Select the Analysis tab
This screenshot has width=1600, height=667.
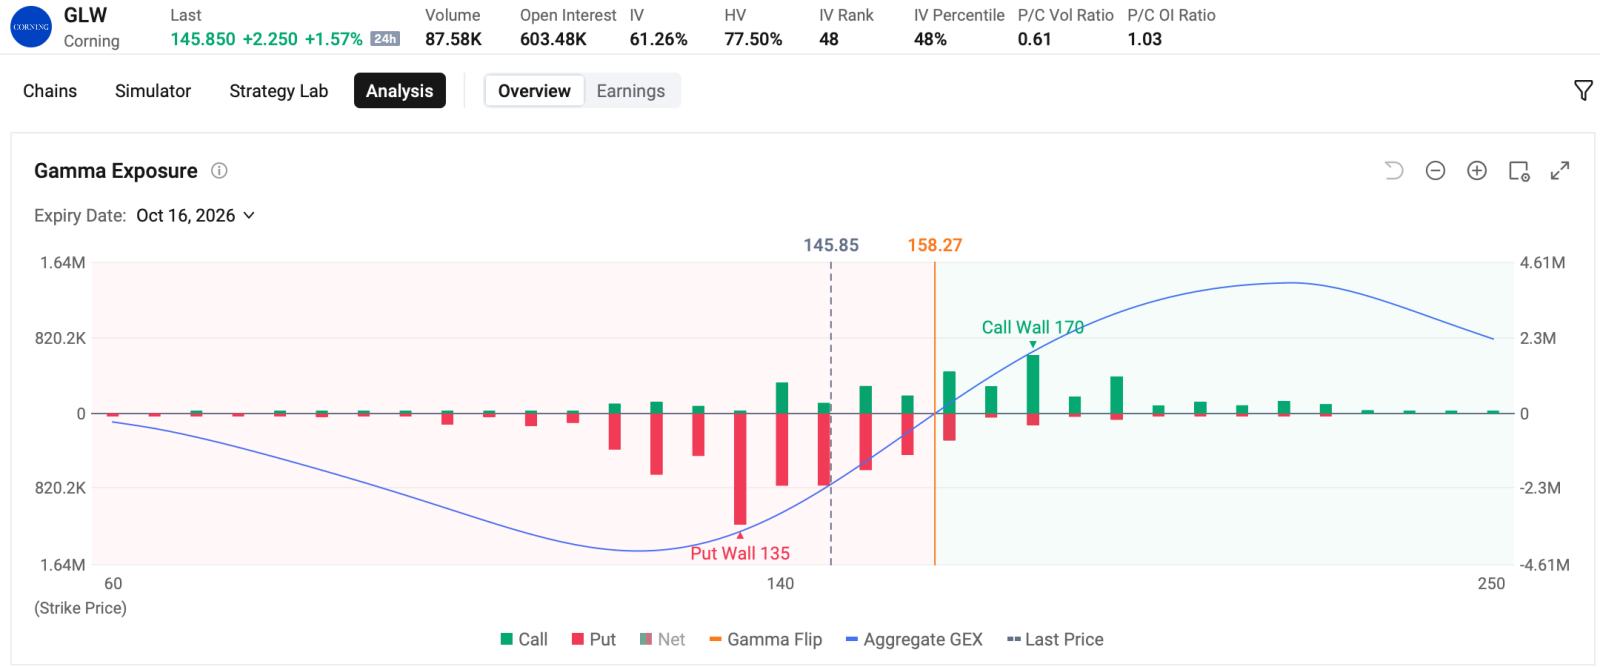point(400,91)
